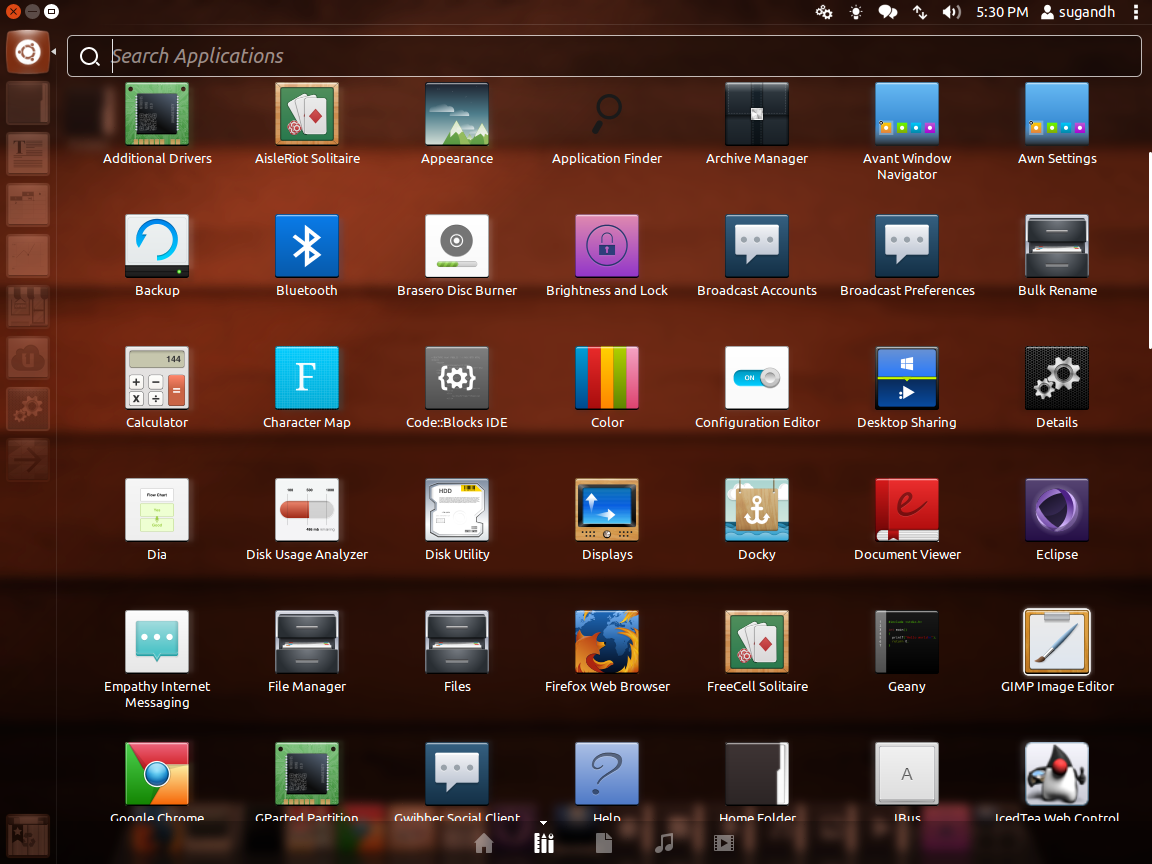The image size is (1152, 864).
Task: Open the Calculator app
Action: [156, 378]
